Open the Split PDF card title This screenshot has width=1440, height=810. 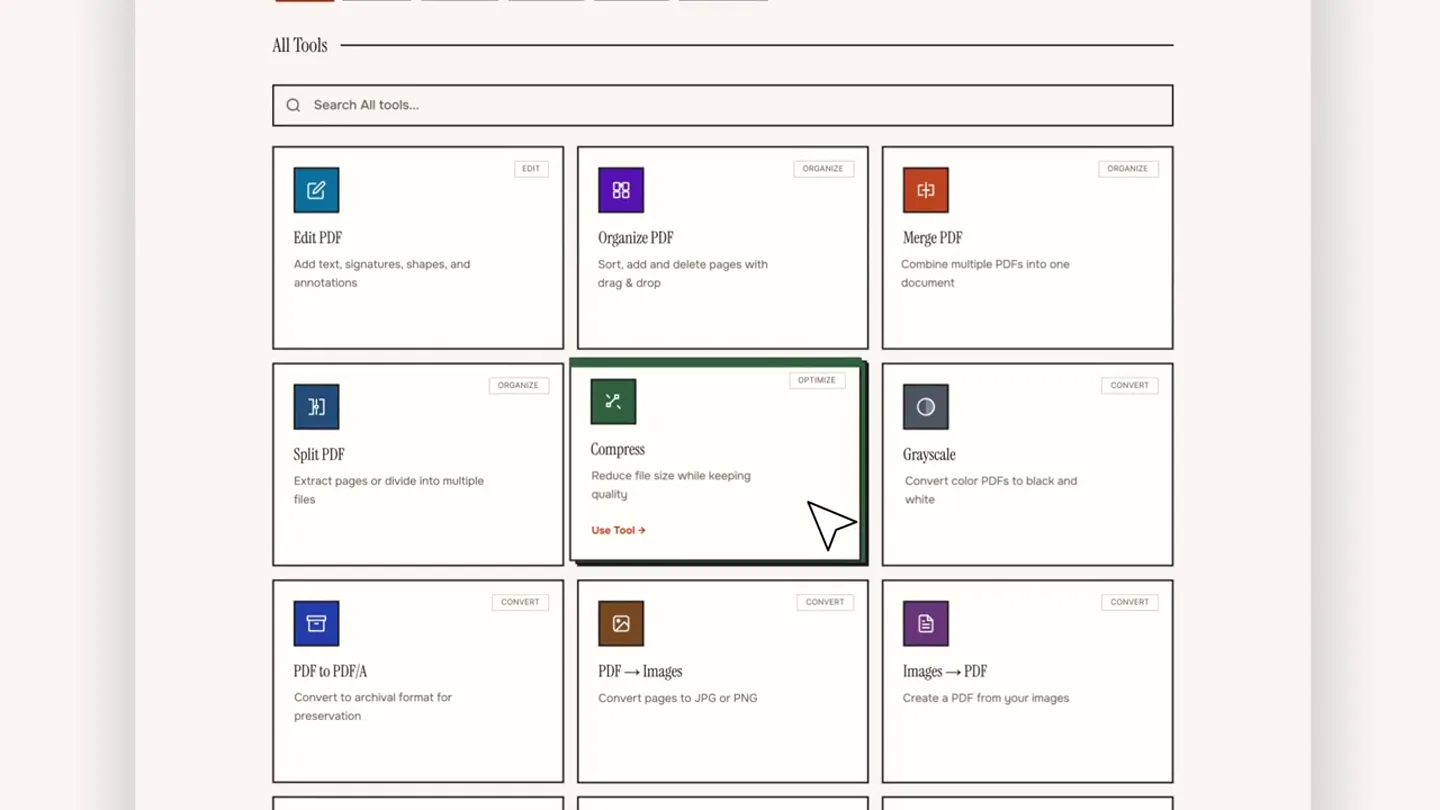tap(319, 454)
